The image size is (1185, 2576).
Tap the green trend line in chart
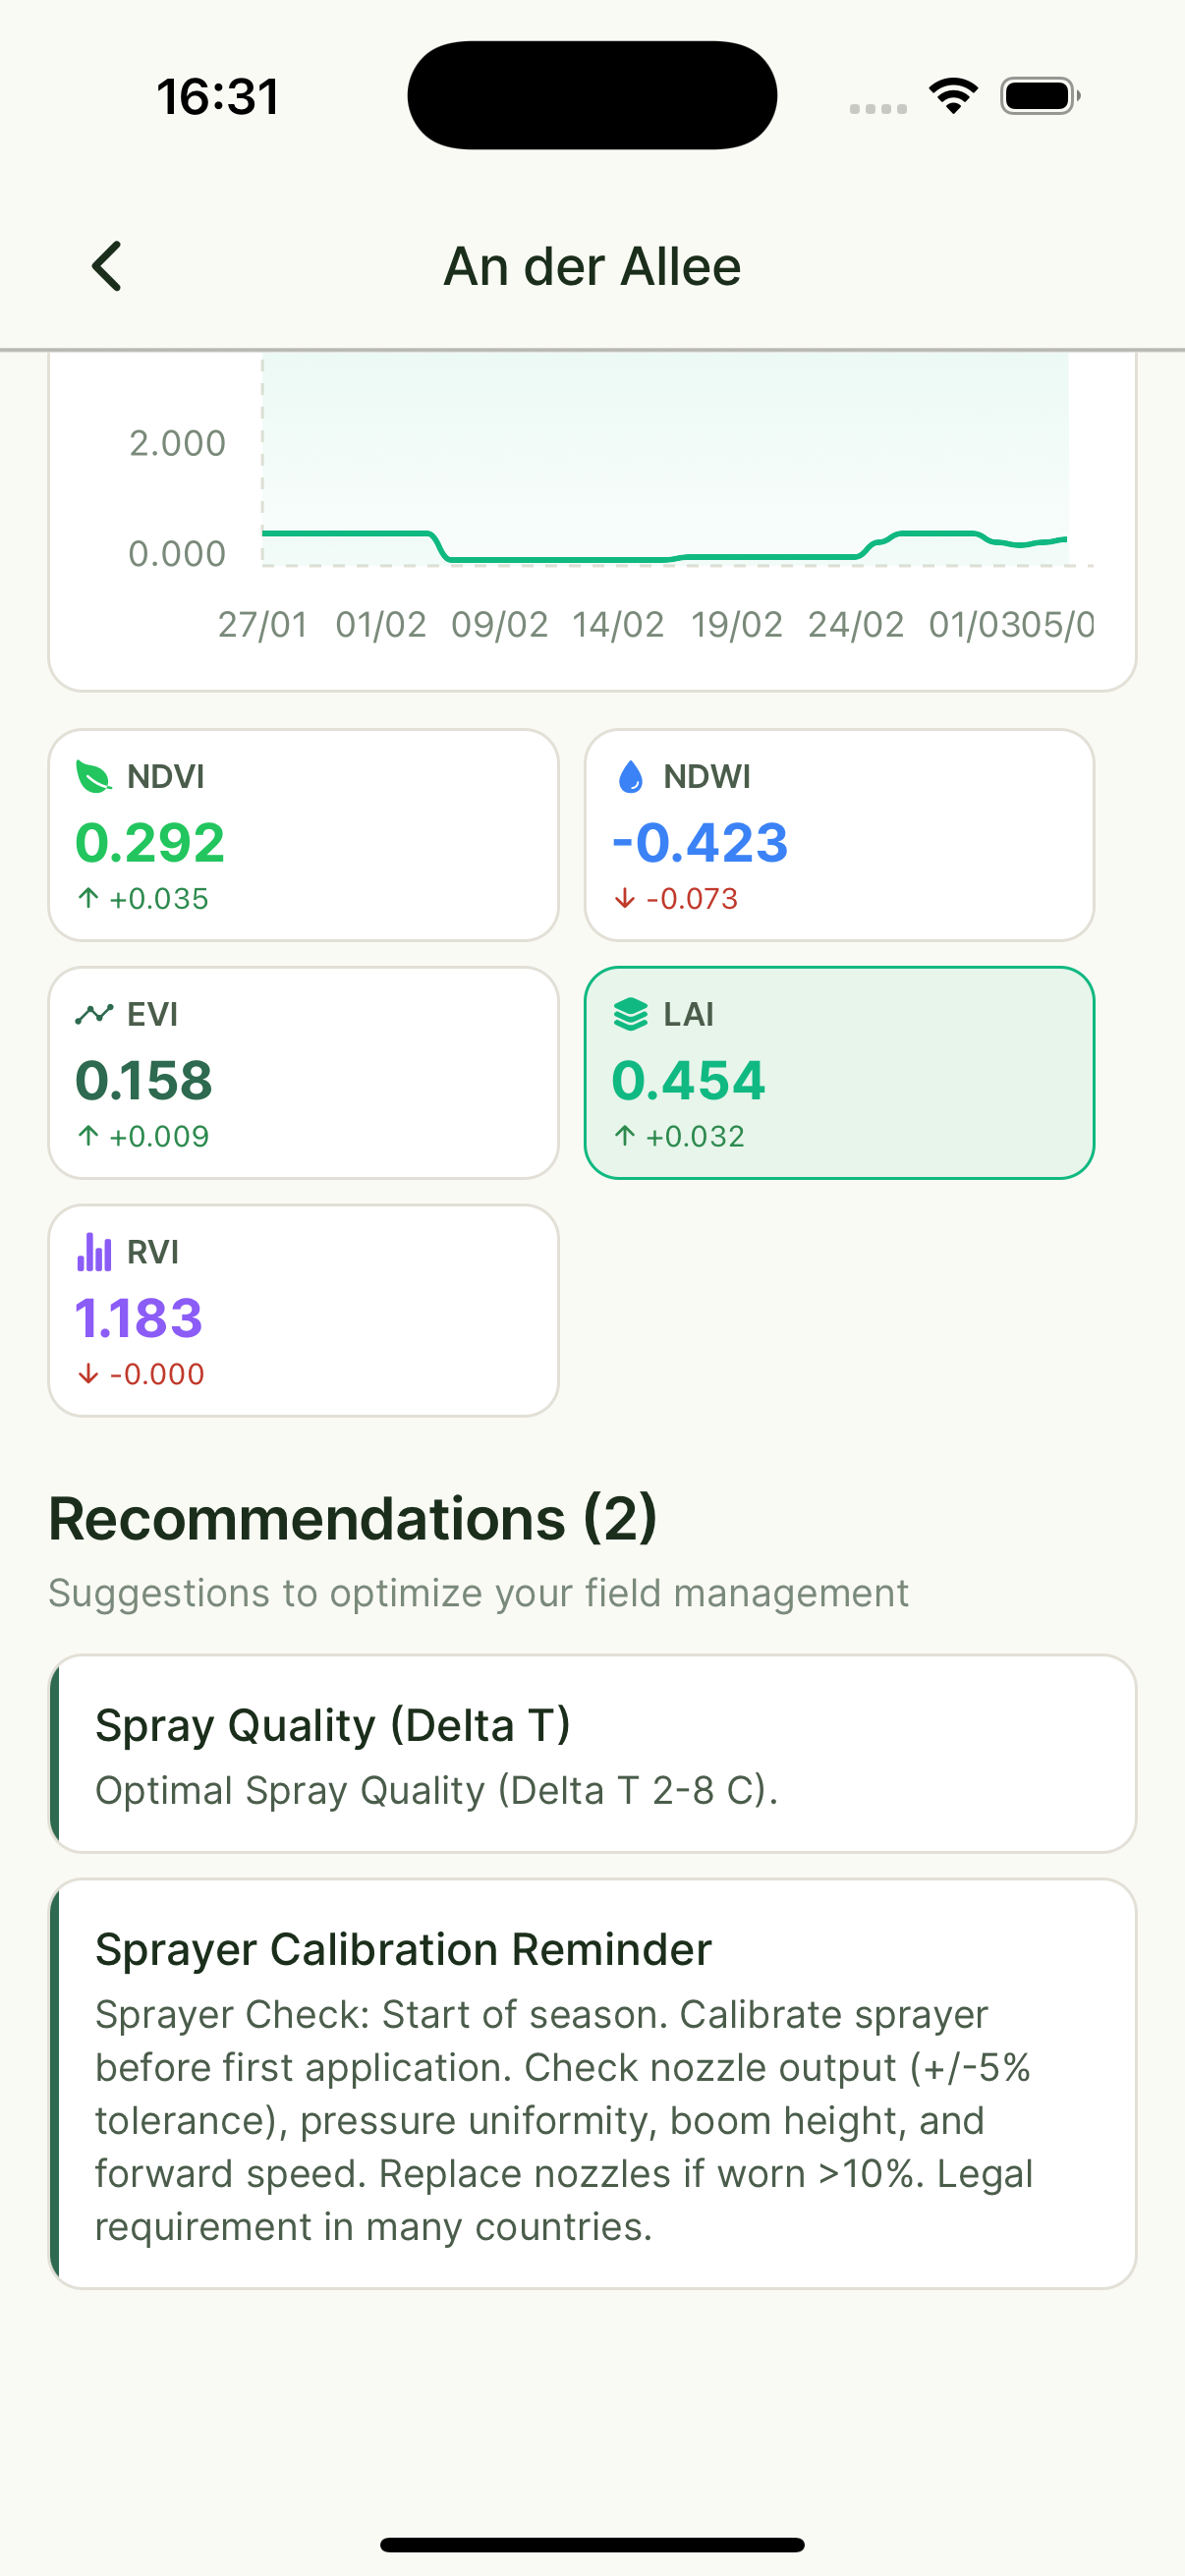pos(560,559)
